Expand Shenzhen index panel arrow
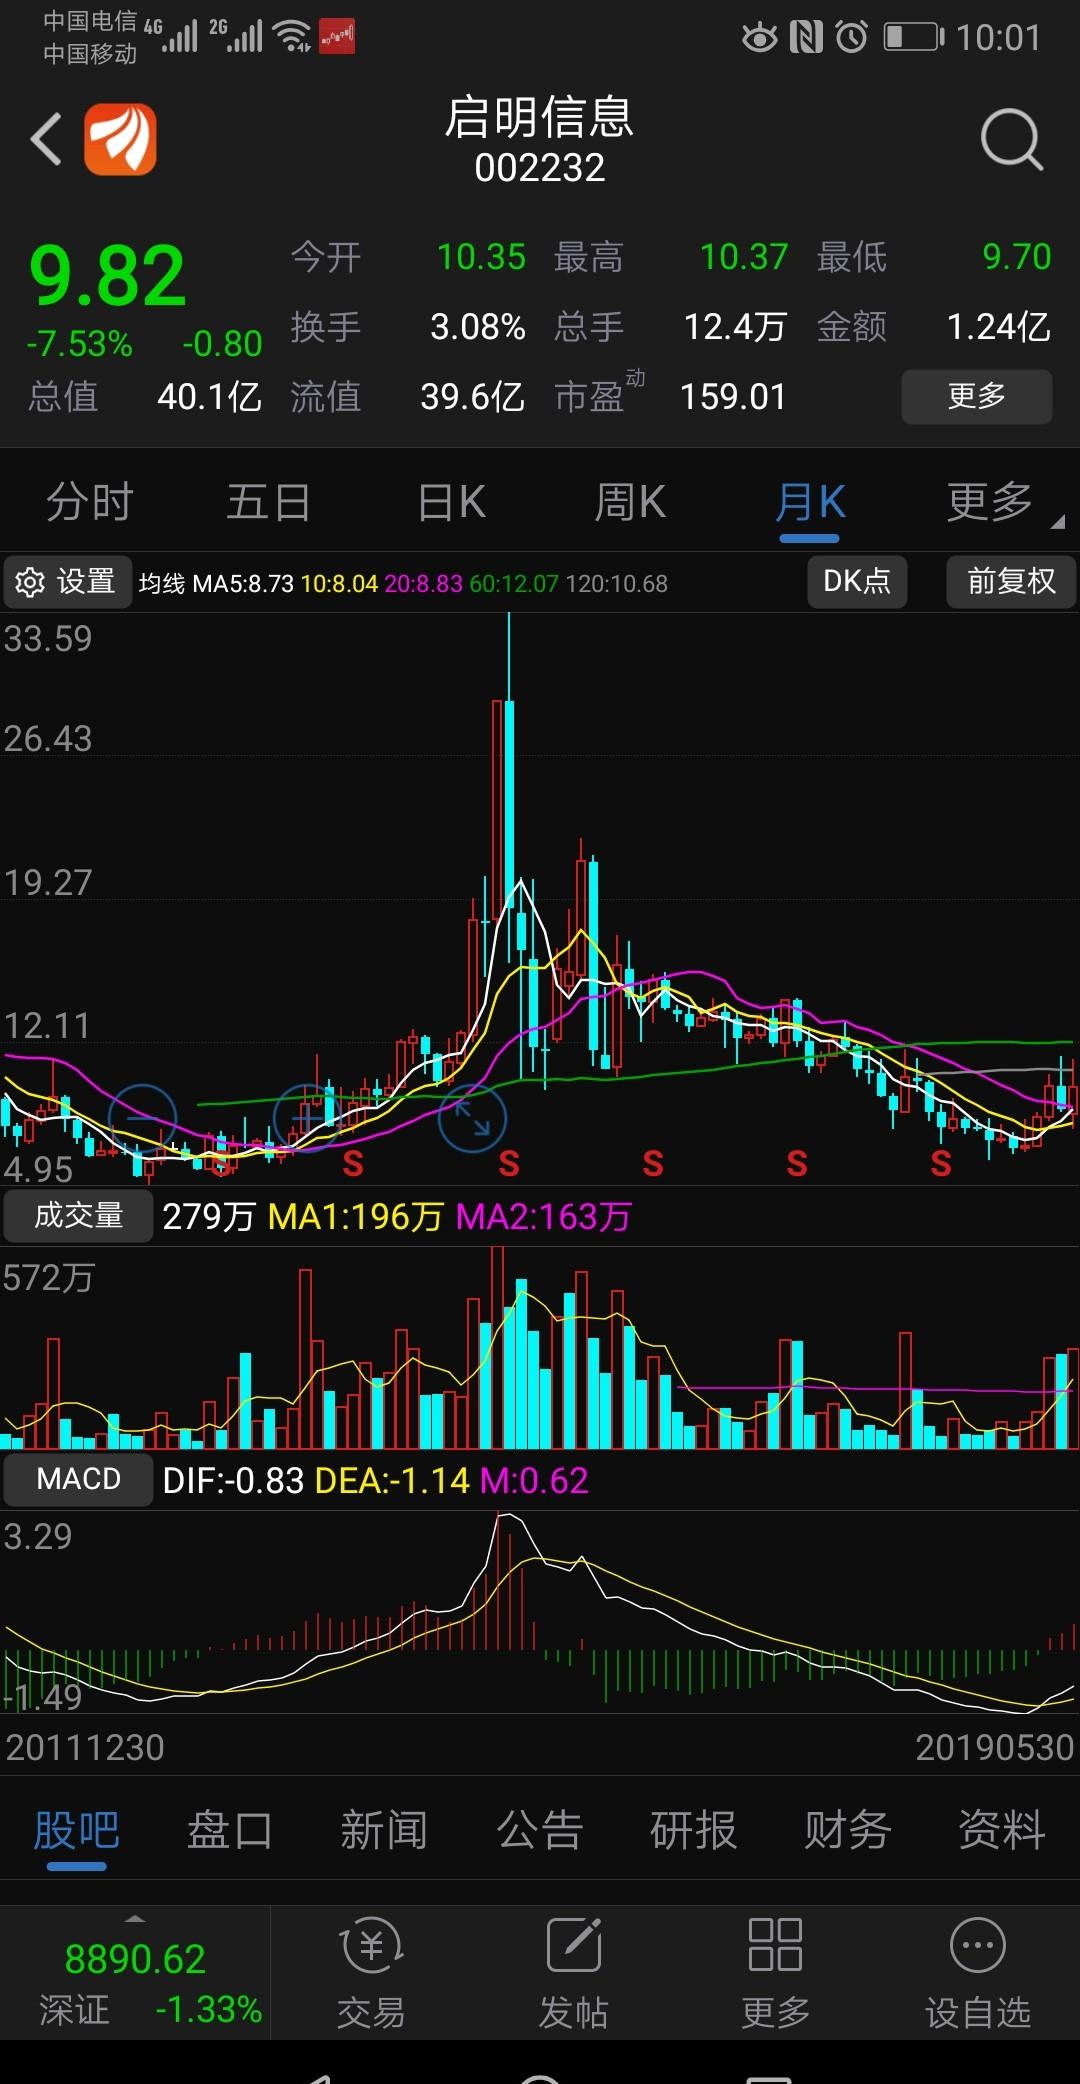Screen dimensions: 1080x2084 (134, 1919)
